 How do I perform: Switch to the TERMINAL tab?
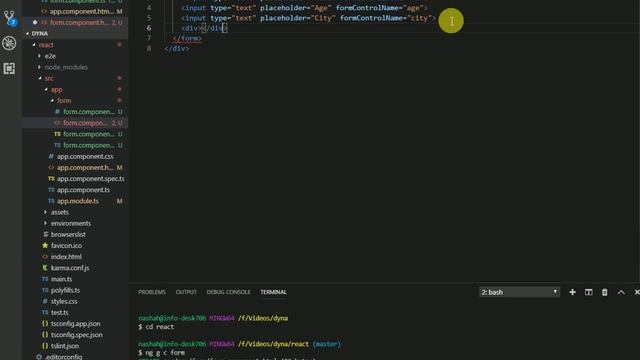273,292
